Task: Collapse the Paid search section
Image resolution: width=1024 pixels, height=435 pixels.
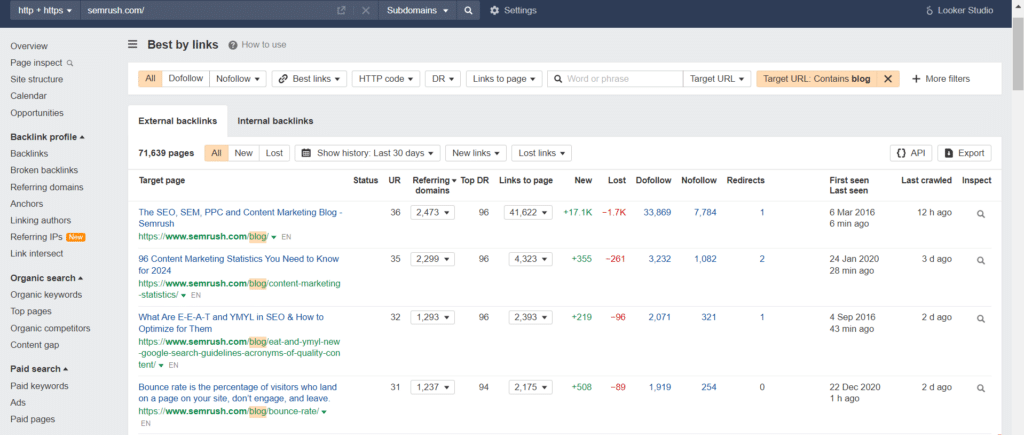Action: [x=40, y=369]
